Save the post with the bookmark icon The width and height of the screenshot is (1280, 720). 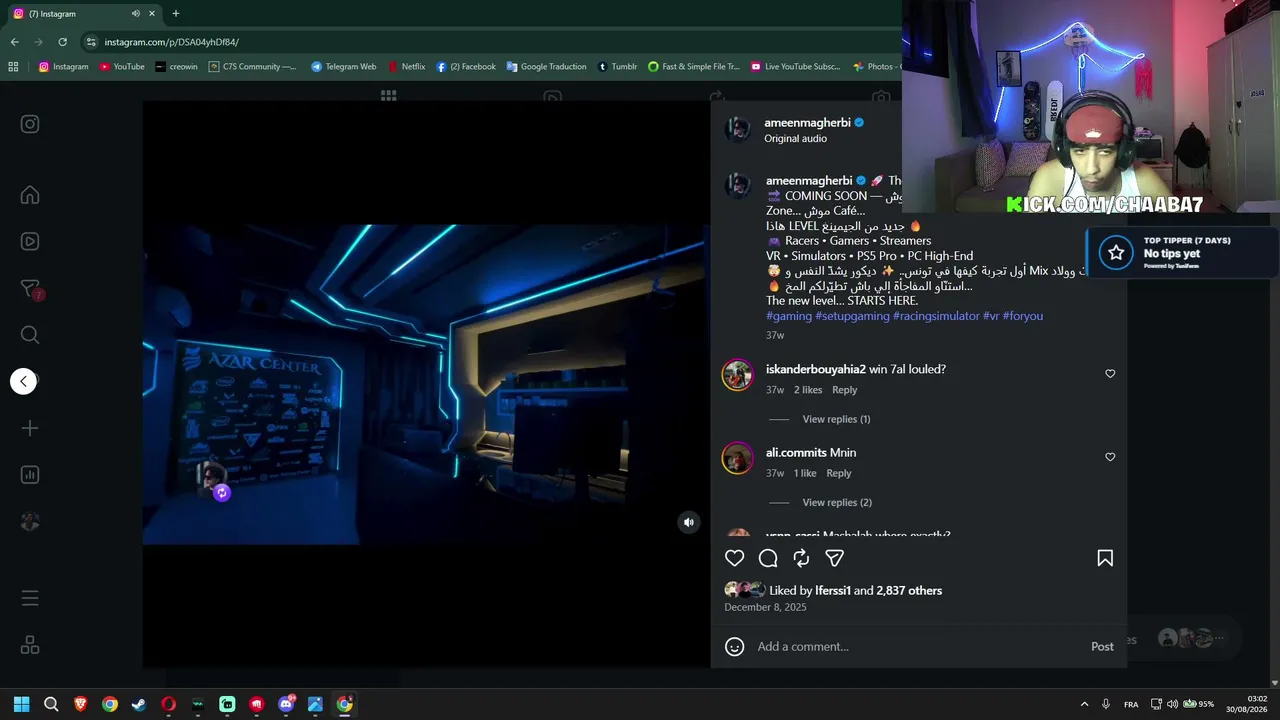coord(1105,558)
